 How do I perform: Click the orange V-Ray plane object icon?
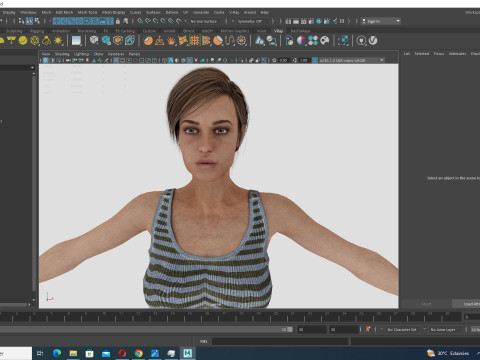click(160, 41)
